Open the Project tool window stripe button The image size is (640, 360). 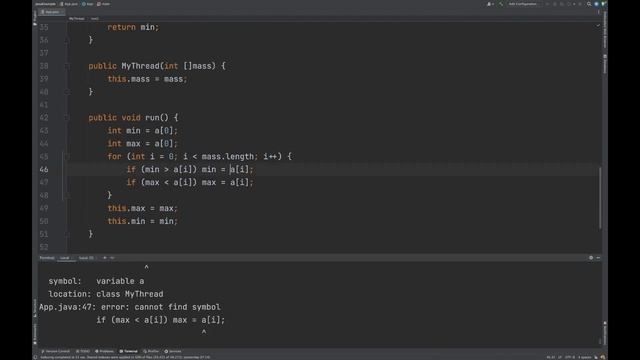coord(35,18)
